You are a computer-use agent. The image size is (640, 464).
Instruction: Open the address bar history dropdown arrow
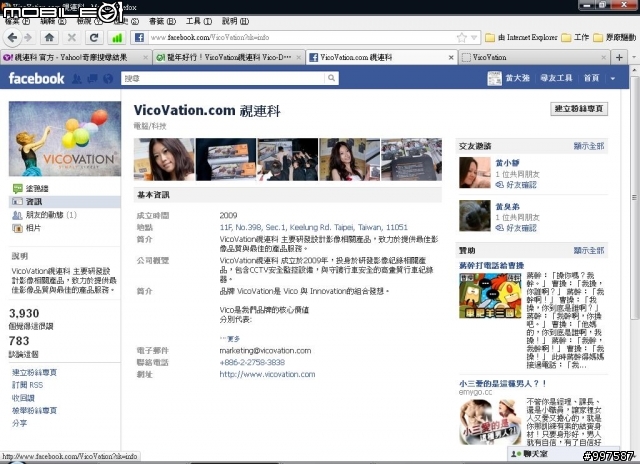[x=474, y=38]
